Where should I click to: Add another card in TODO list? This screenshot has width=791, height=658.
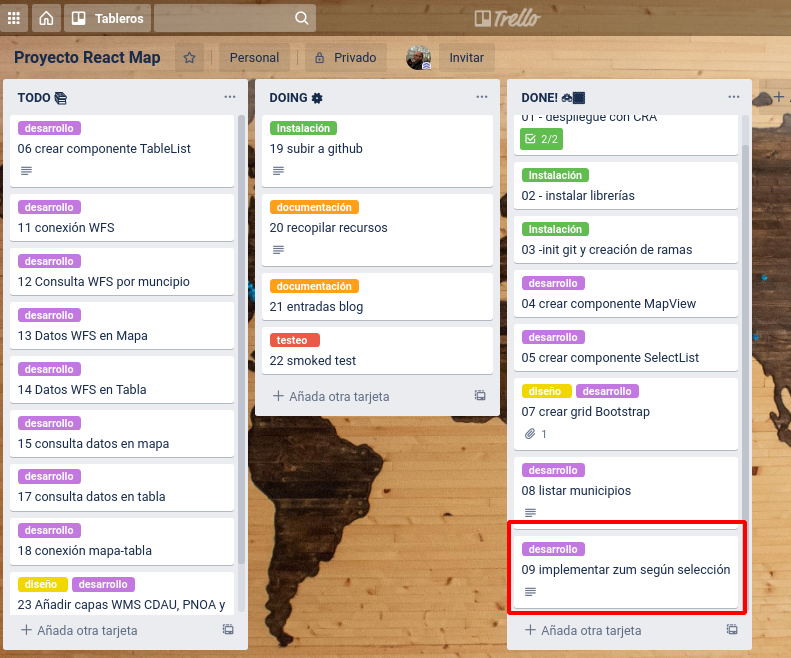coord(79,630)
